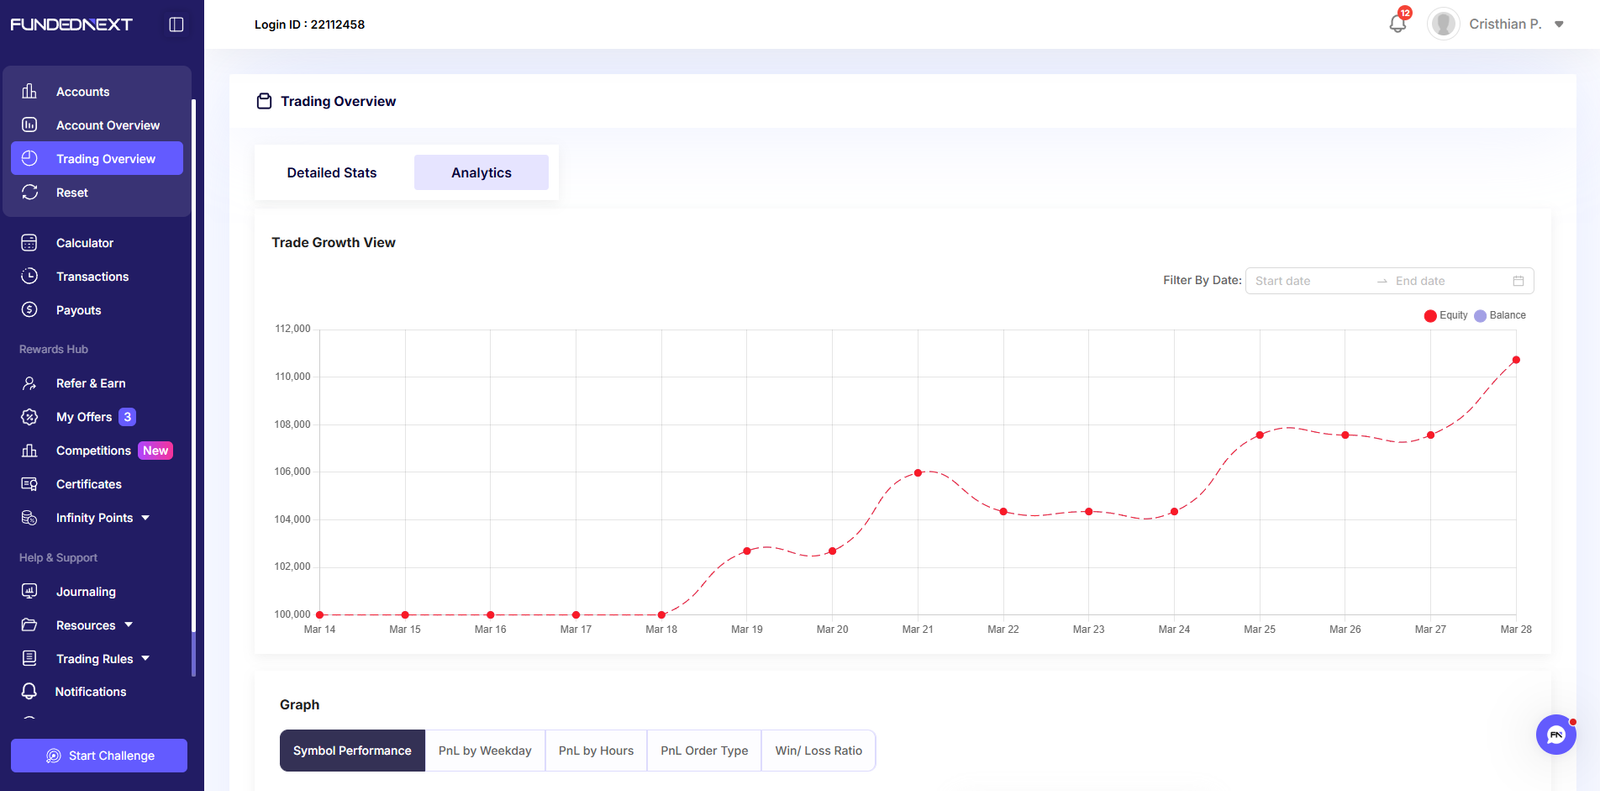The image size is (1600, 791).
Task: Click the Account Overview icon
Action: coord(29,125)
